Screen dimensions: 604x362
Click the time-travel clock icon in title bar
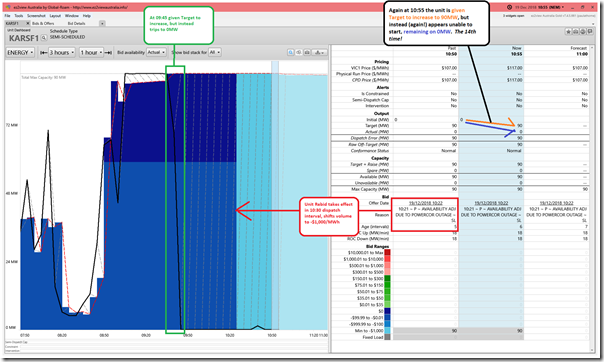coord(509,7)
